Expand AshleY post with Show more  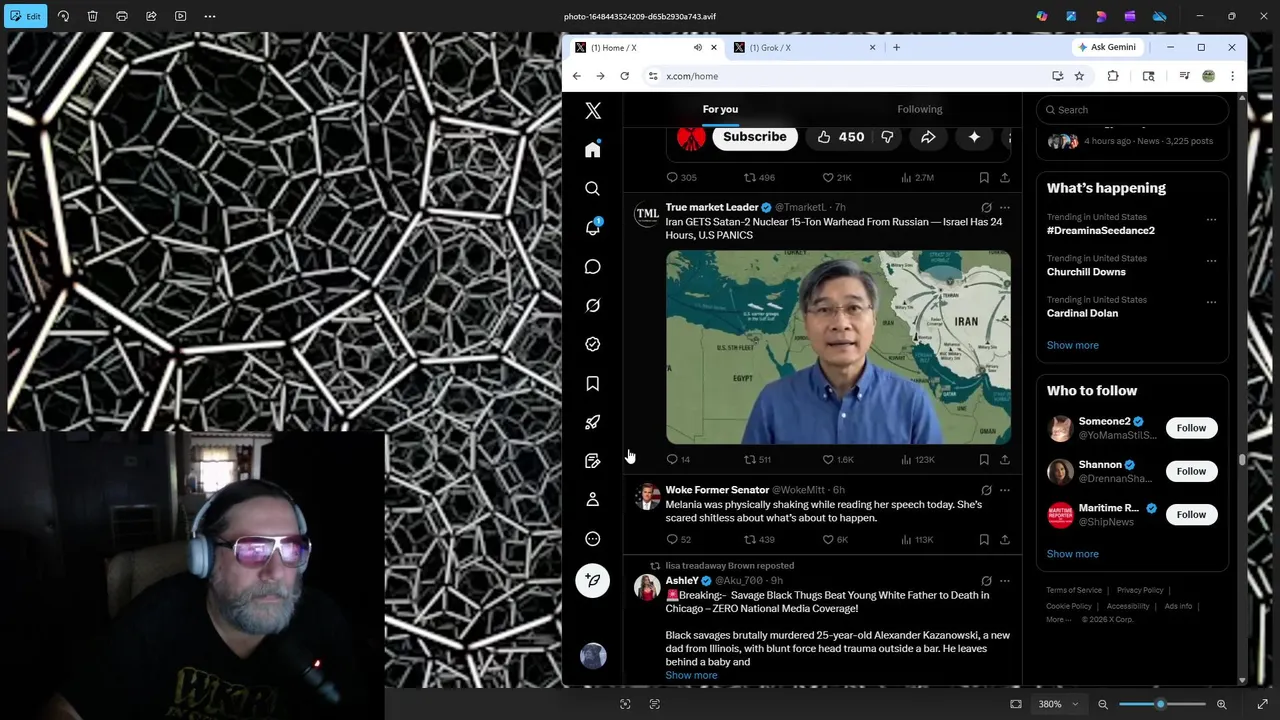(691, 675)
